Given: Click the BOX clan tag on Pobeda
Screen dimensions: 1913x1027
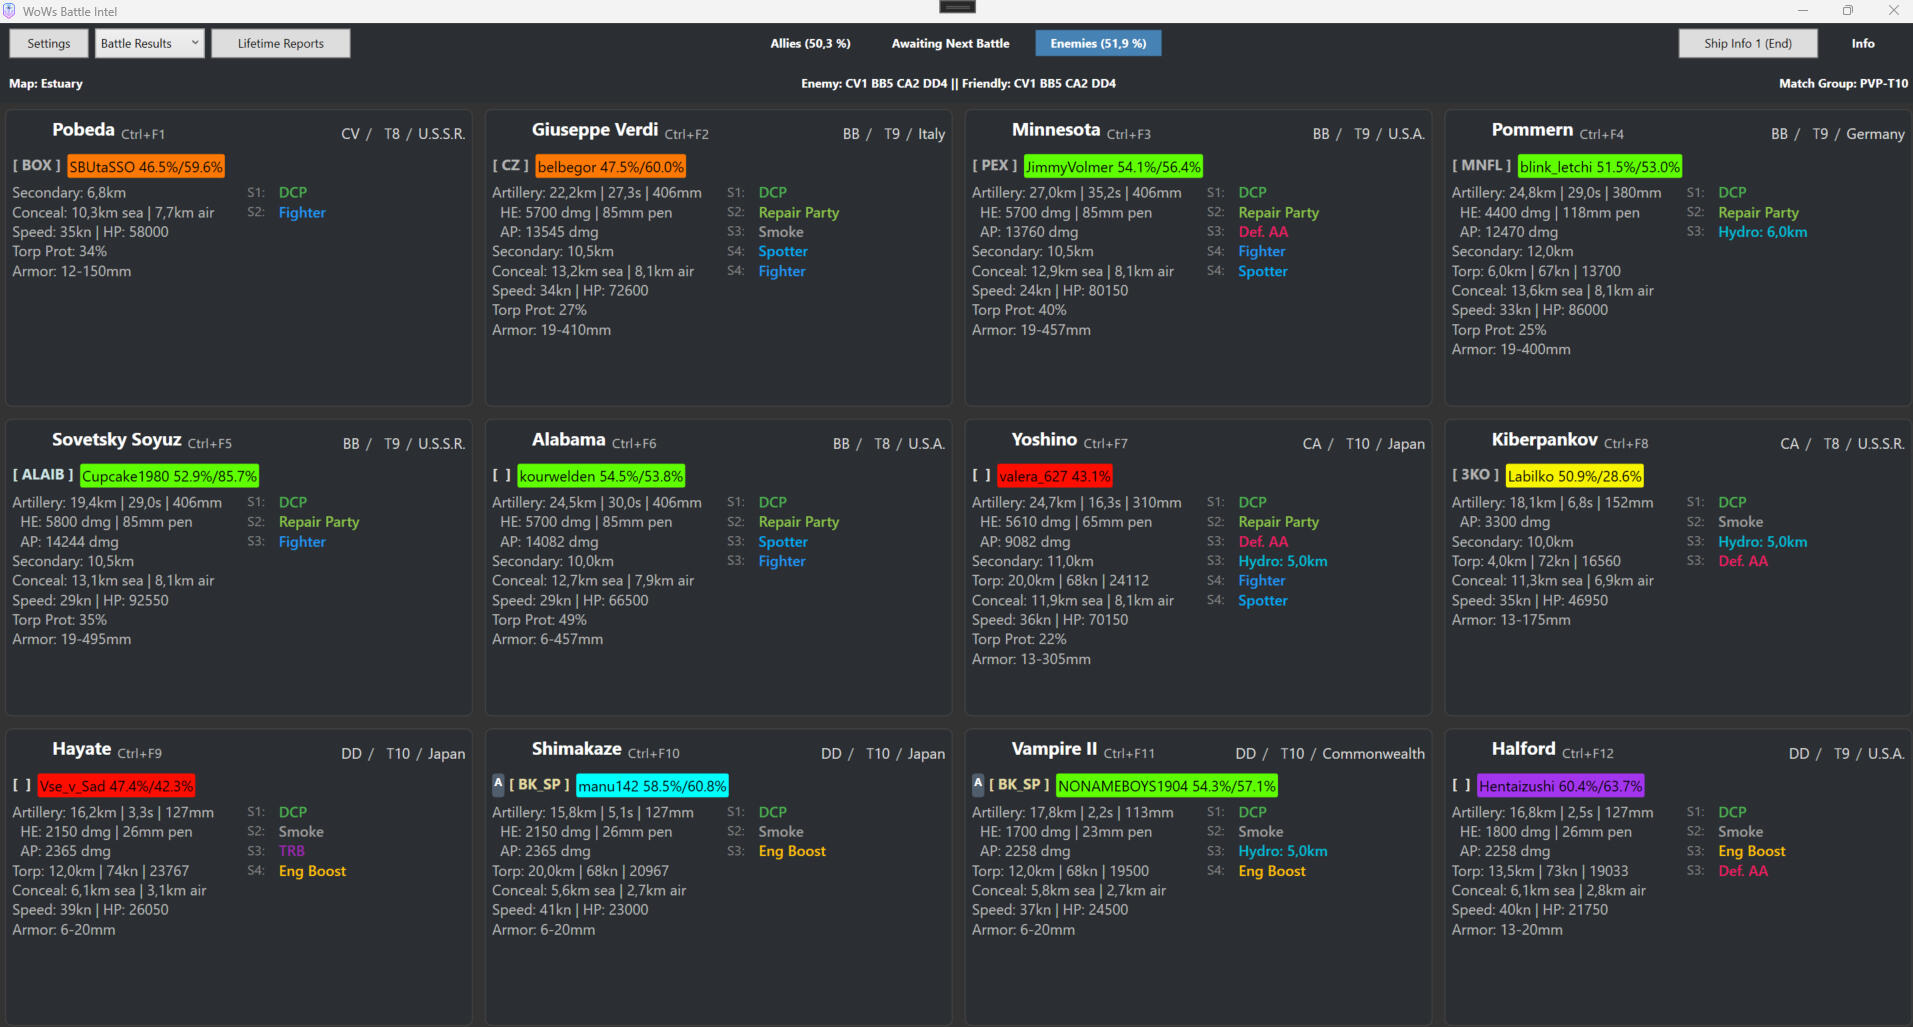Looking at the screenshot, I should pos(37,166).
